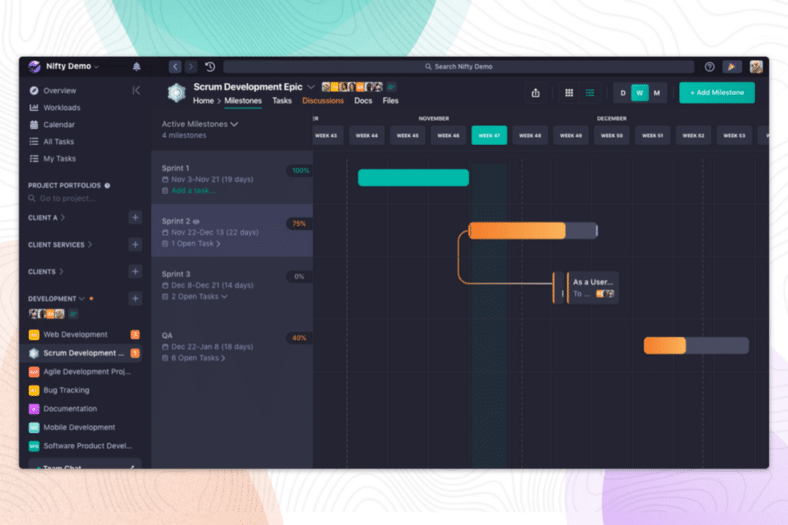
Task: Select the highlighted Week 47 marker
Action: (489, 136)
